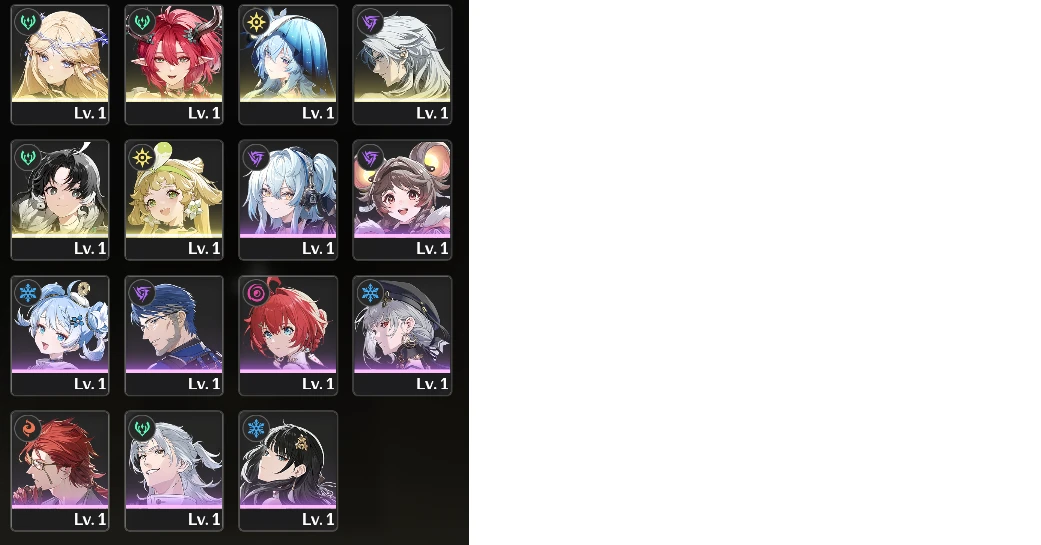Click sun icon on blue-haired hat girl

[256, 22]
